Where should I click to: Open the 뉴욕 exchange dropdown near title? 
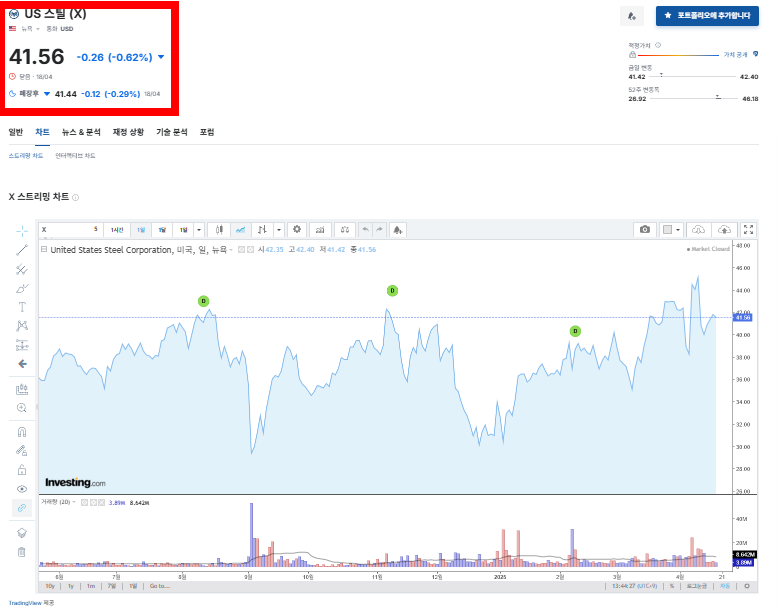[30, 29]
